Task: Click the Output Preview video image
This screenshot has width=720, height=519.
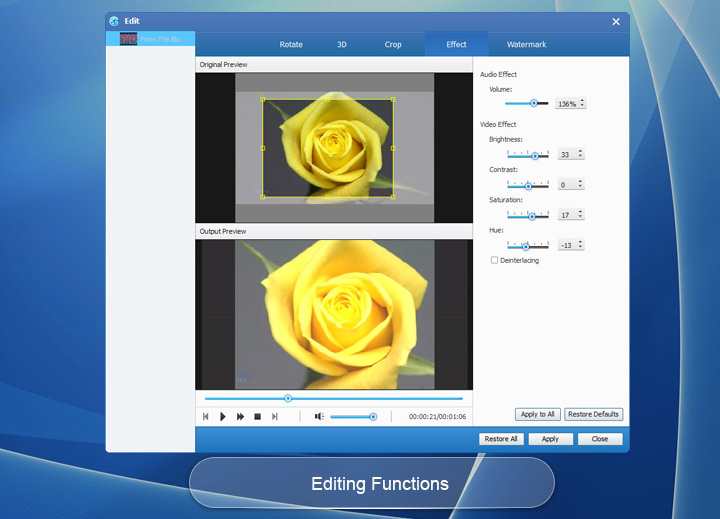Action: (x=334, y=315)
